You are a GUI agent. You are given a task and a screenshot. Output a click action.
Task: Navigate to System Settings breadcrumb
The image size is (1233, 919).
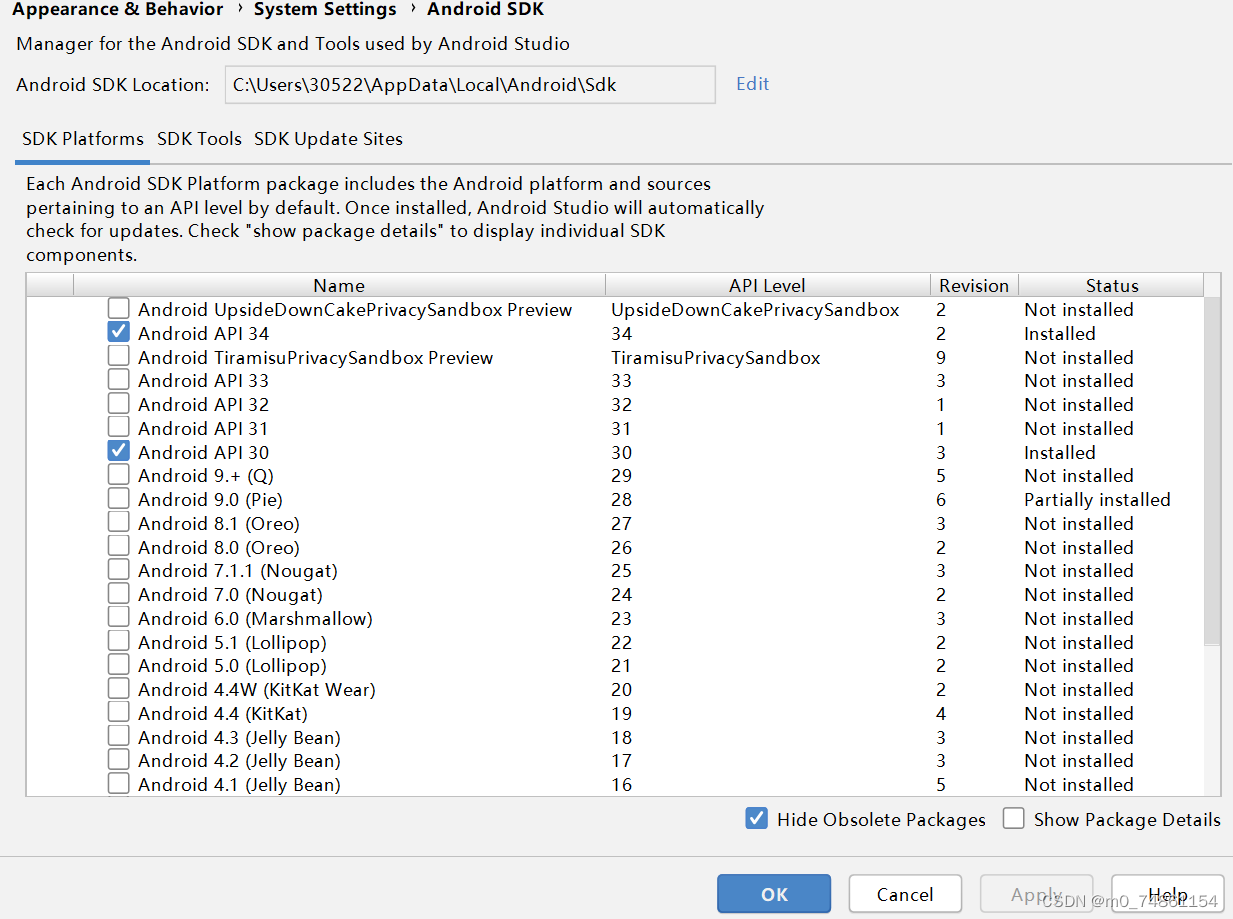[324, 11]
